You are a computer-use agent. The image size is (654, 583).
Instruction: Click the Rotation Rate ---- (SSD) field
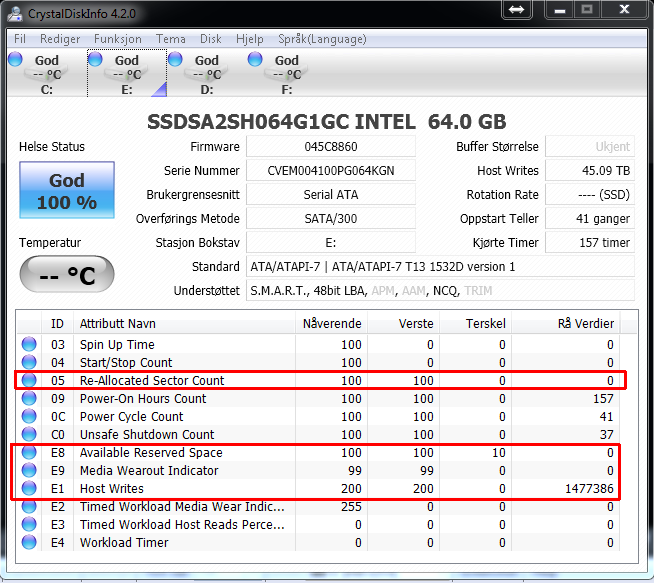(590, 195)
